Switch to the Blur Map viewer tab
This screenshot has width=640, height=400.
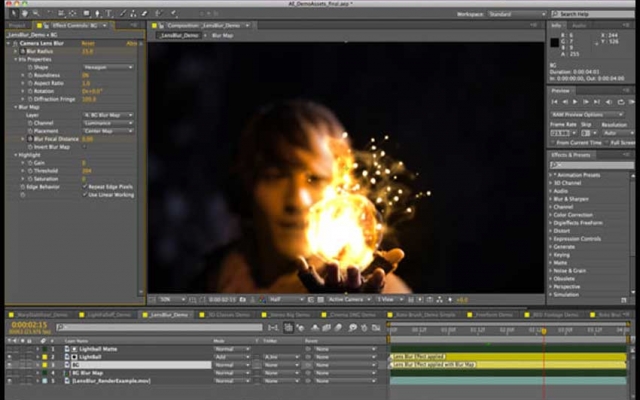[222, 36]
